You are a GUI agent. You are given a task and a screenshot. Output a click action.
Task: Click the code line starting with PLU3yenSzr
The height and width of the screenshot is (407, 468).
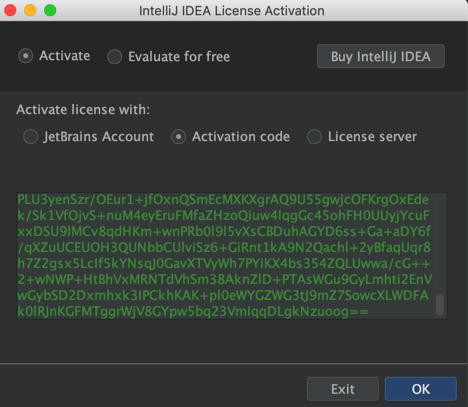click(x=223, y=200)
